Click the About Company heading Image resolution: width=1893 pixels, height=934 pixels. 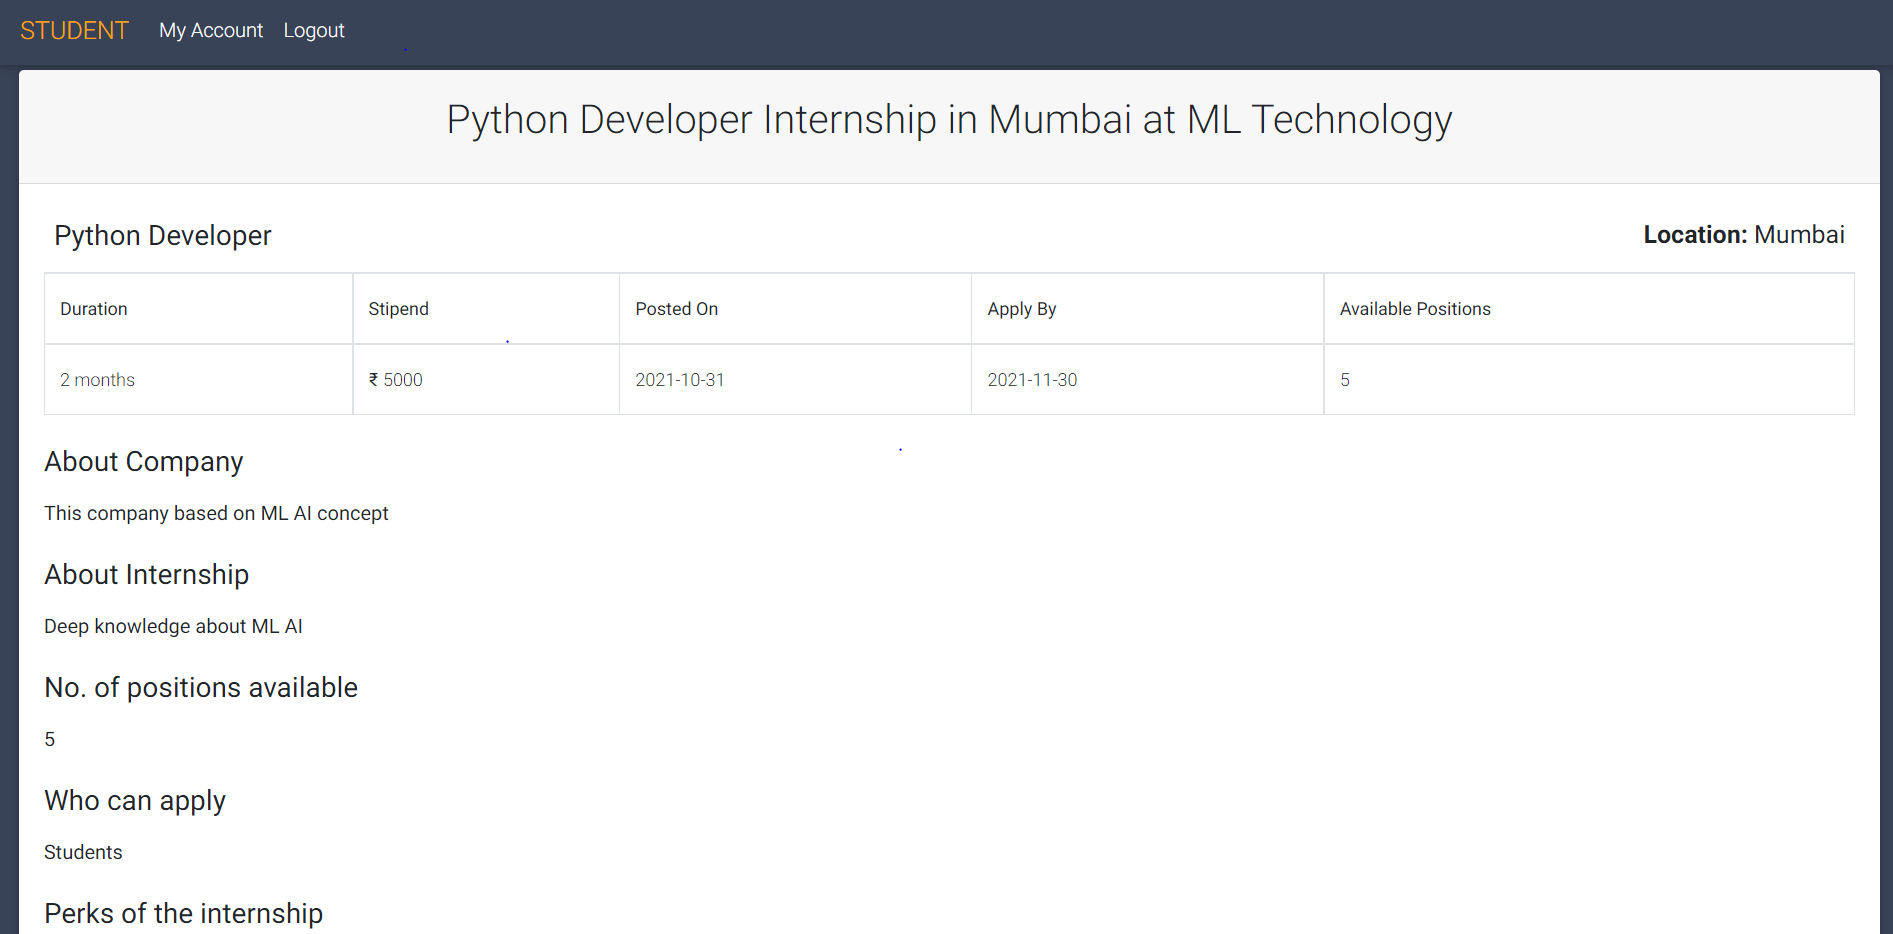pyautogui.click(x=143, y=461)
